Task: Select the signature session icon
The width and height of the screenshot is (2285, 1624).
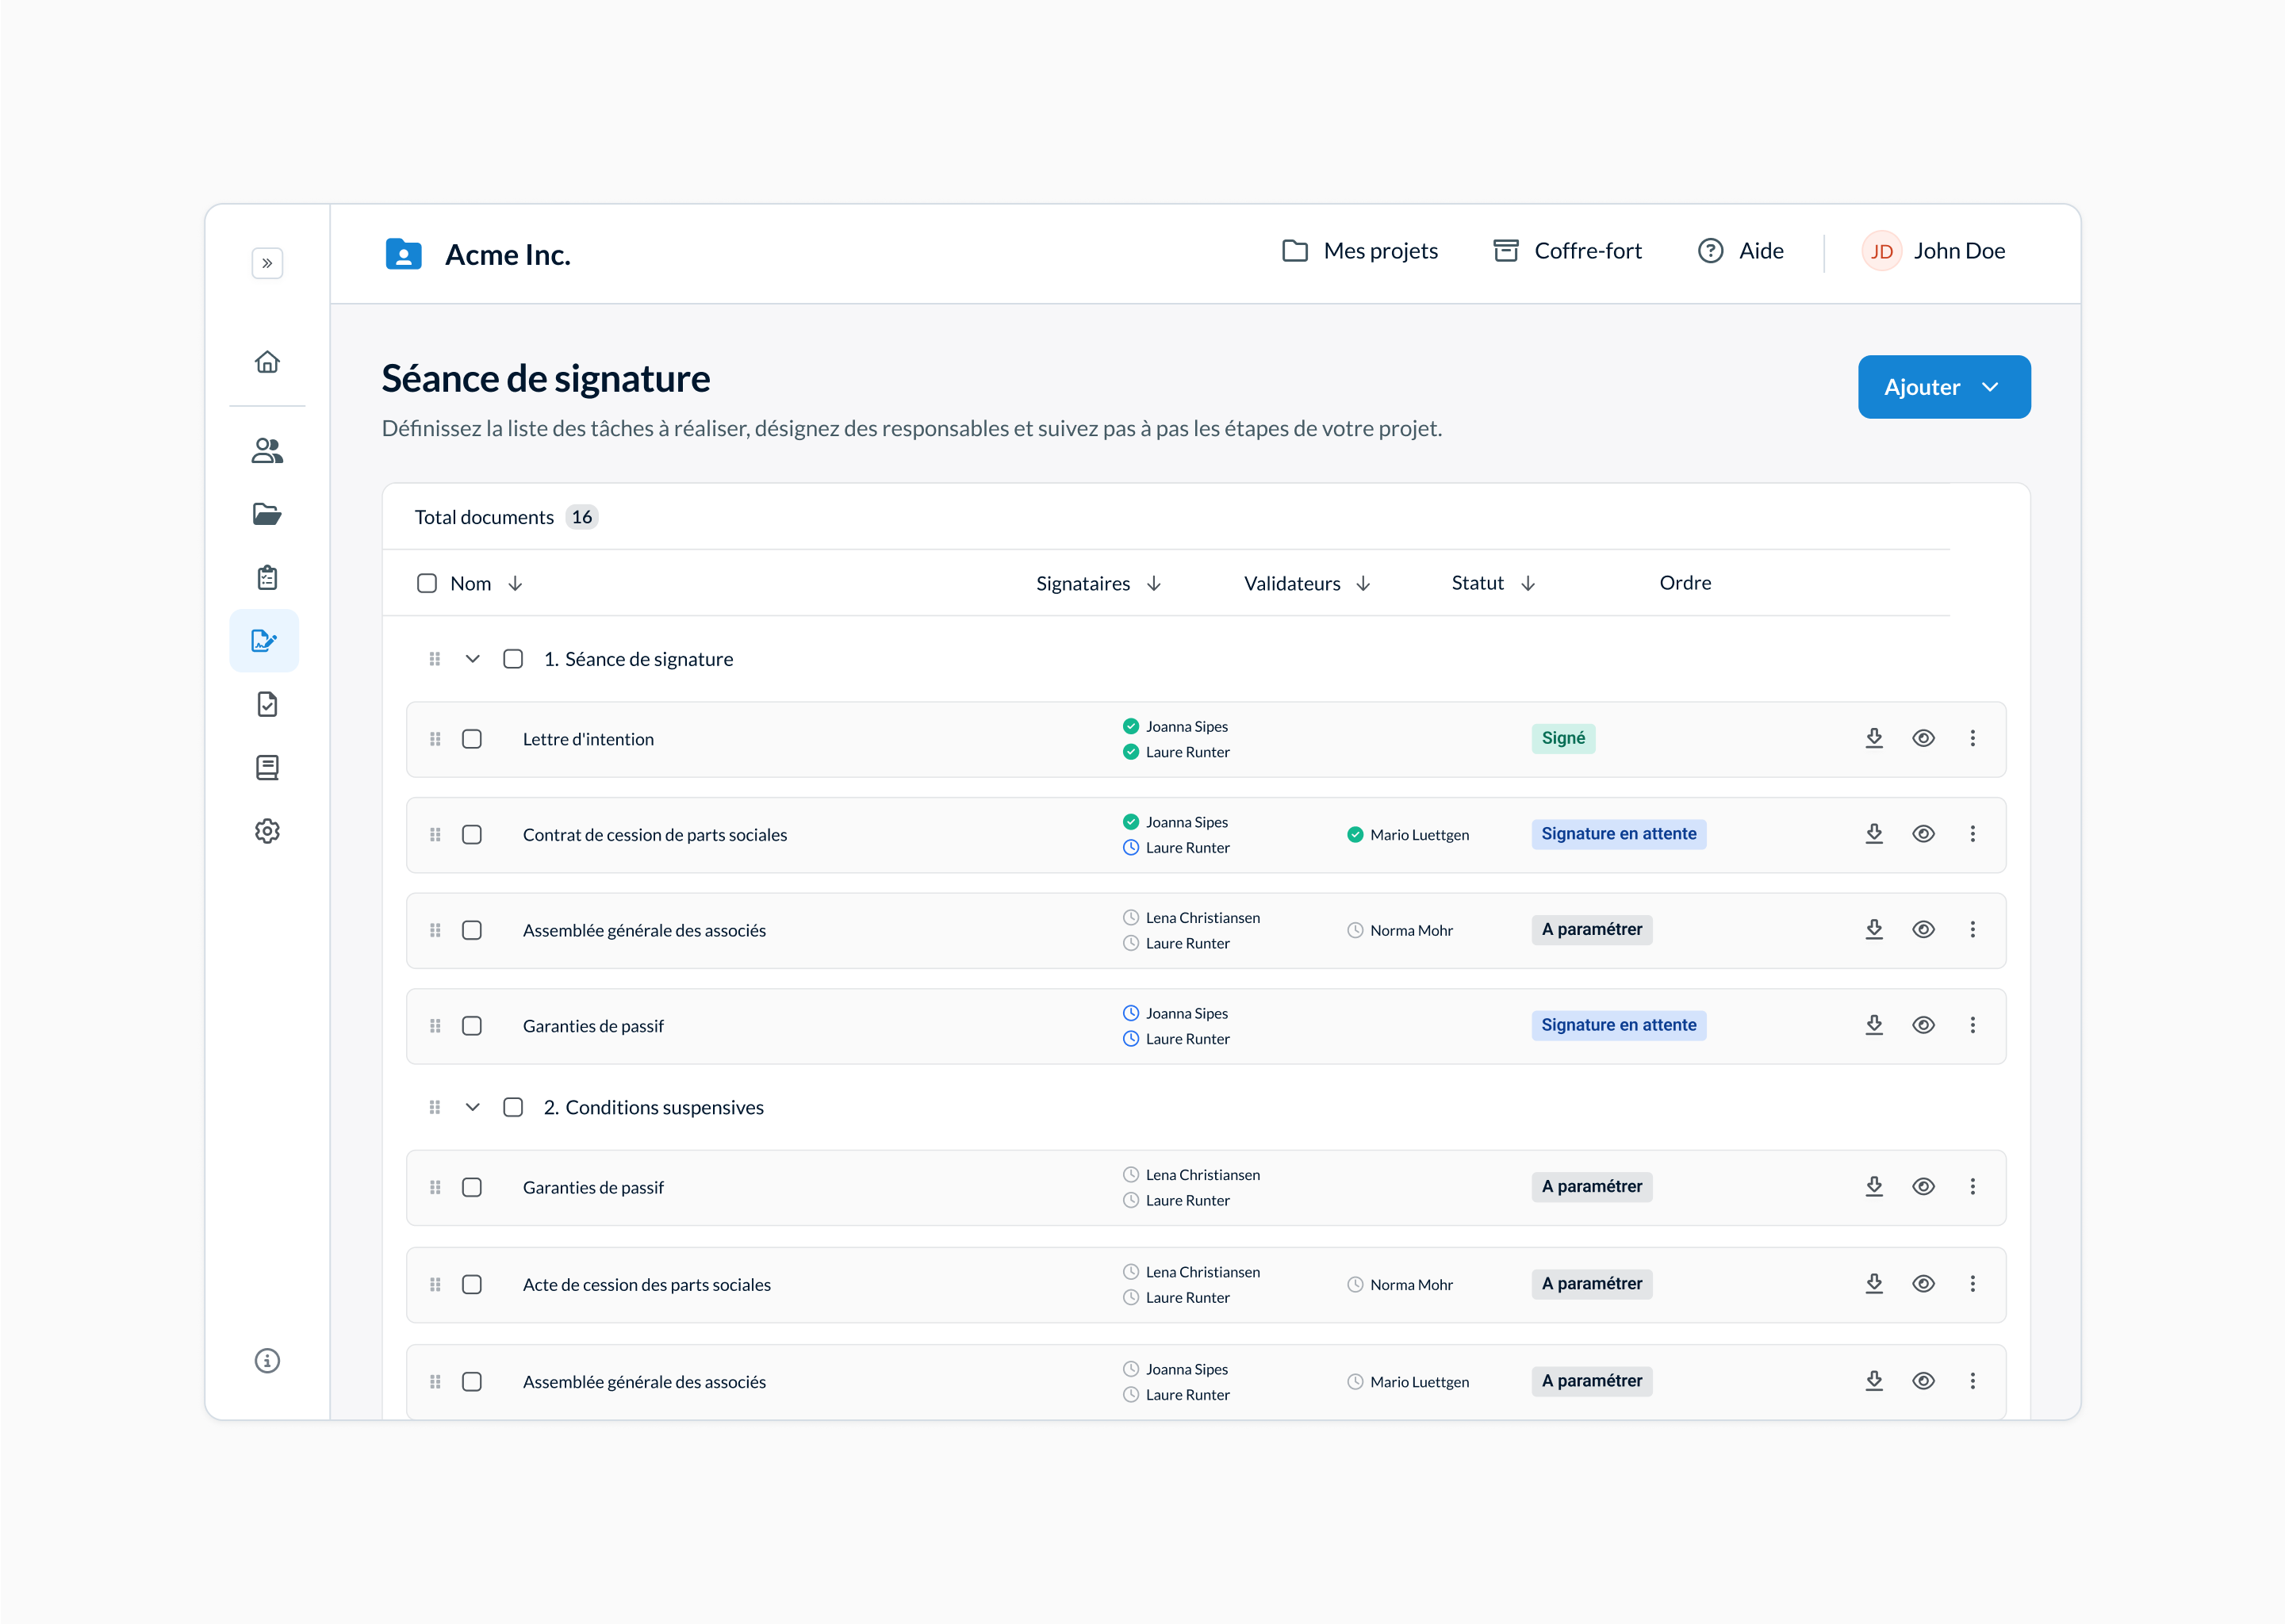Action: [264, 640]
